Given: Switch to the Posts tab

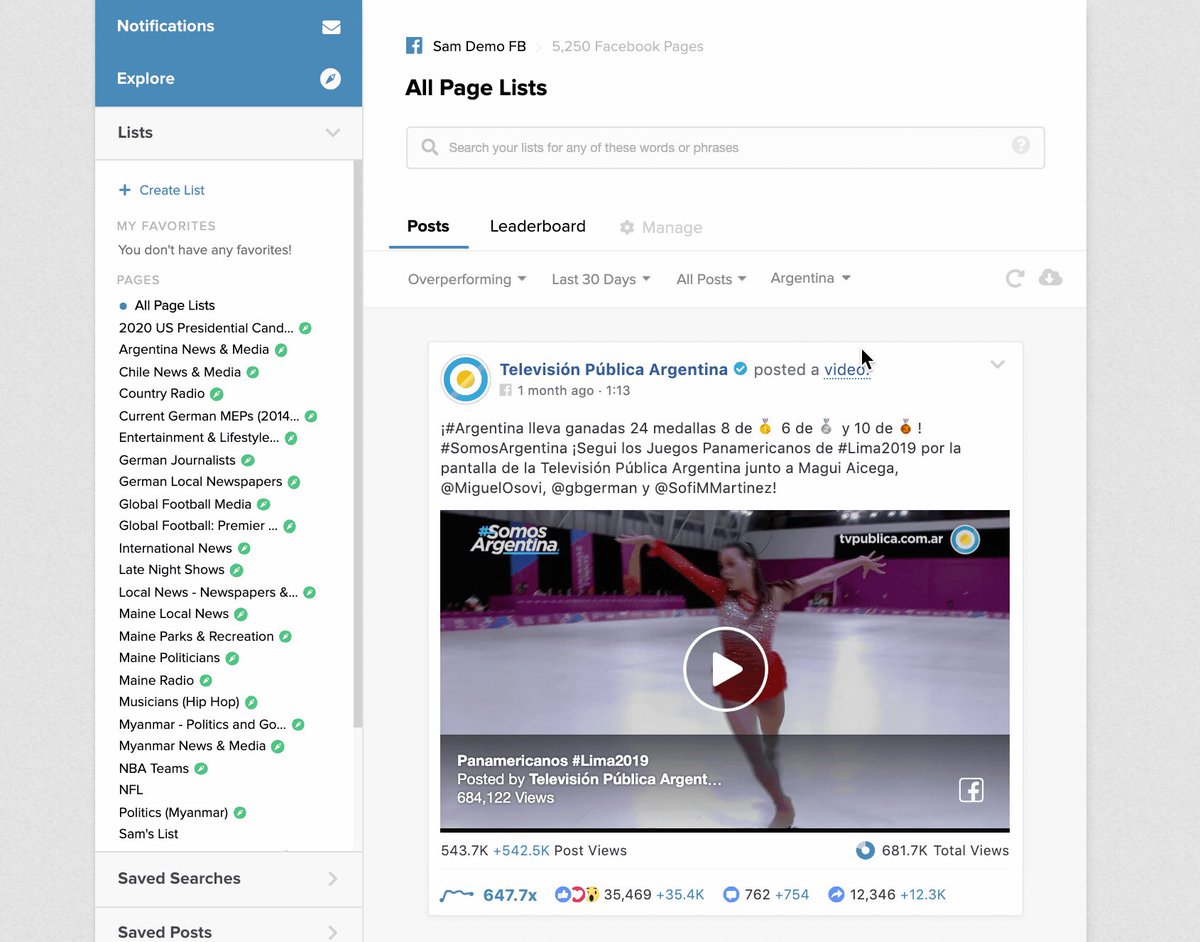Looking at the screenshot, I should (428, 226).
